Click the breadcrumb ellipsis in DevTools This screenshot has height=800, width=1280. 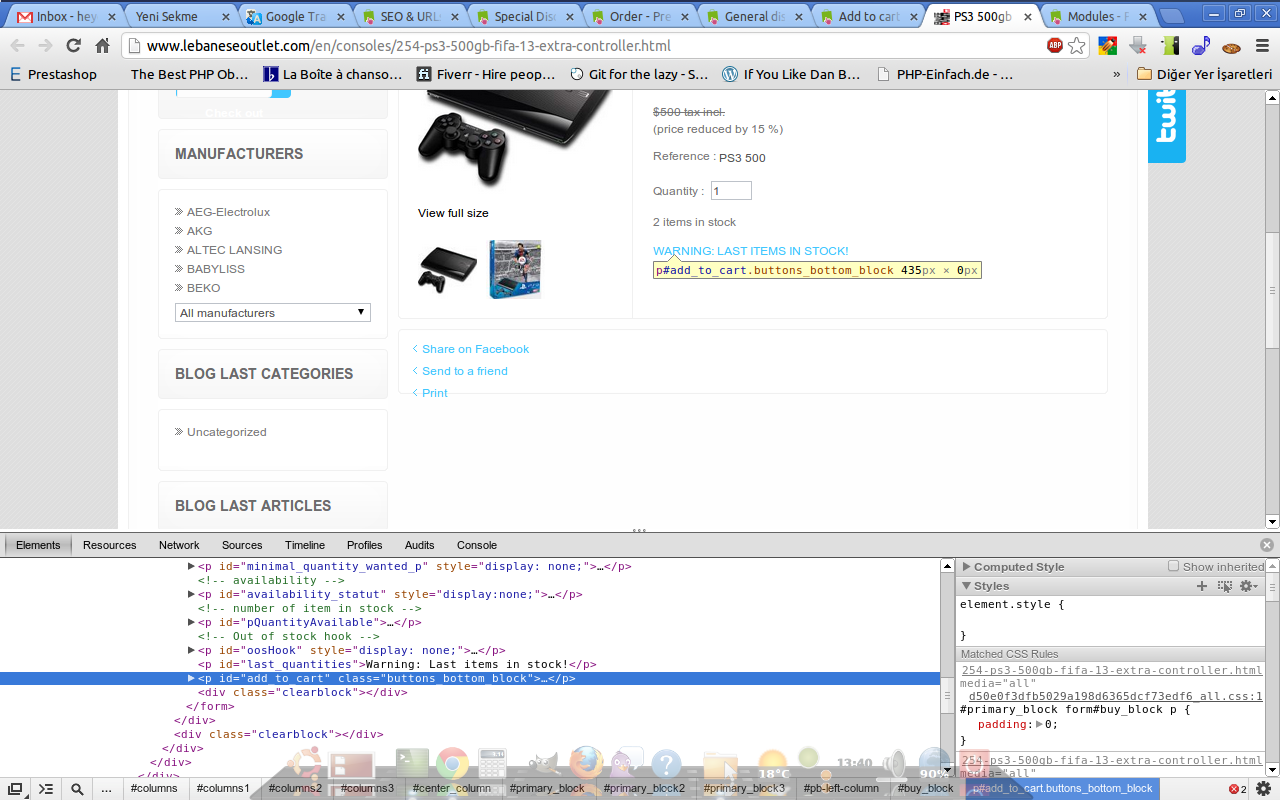tap(107, 789)
